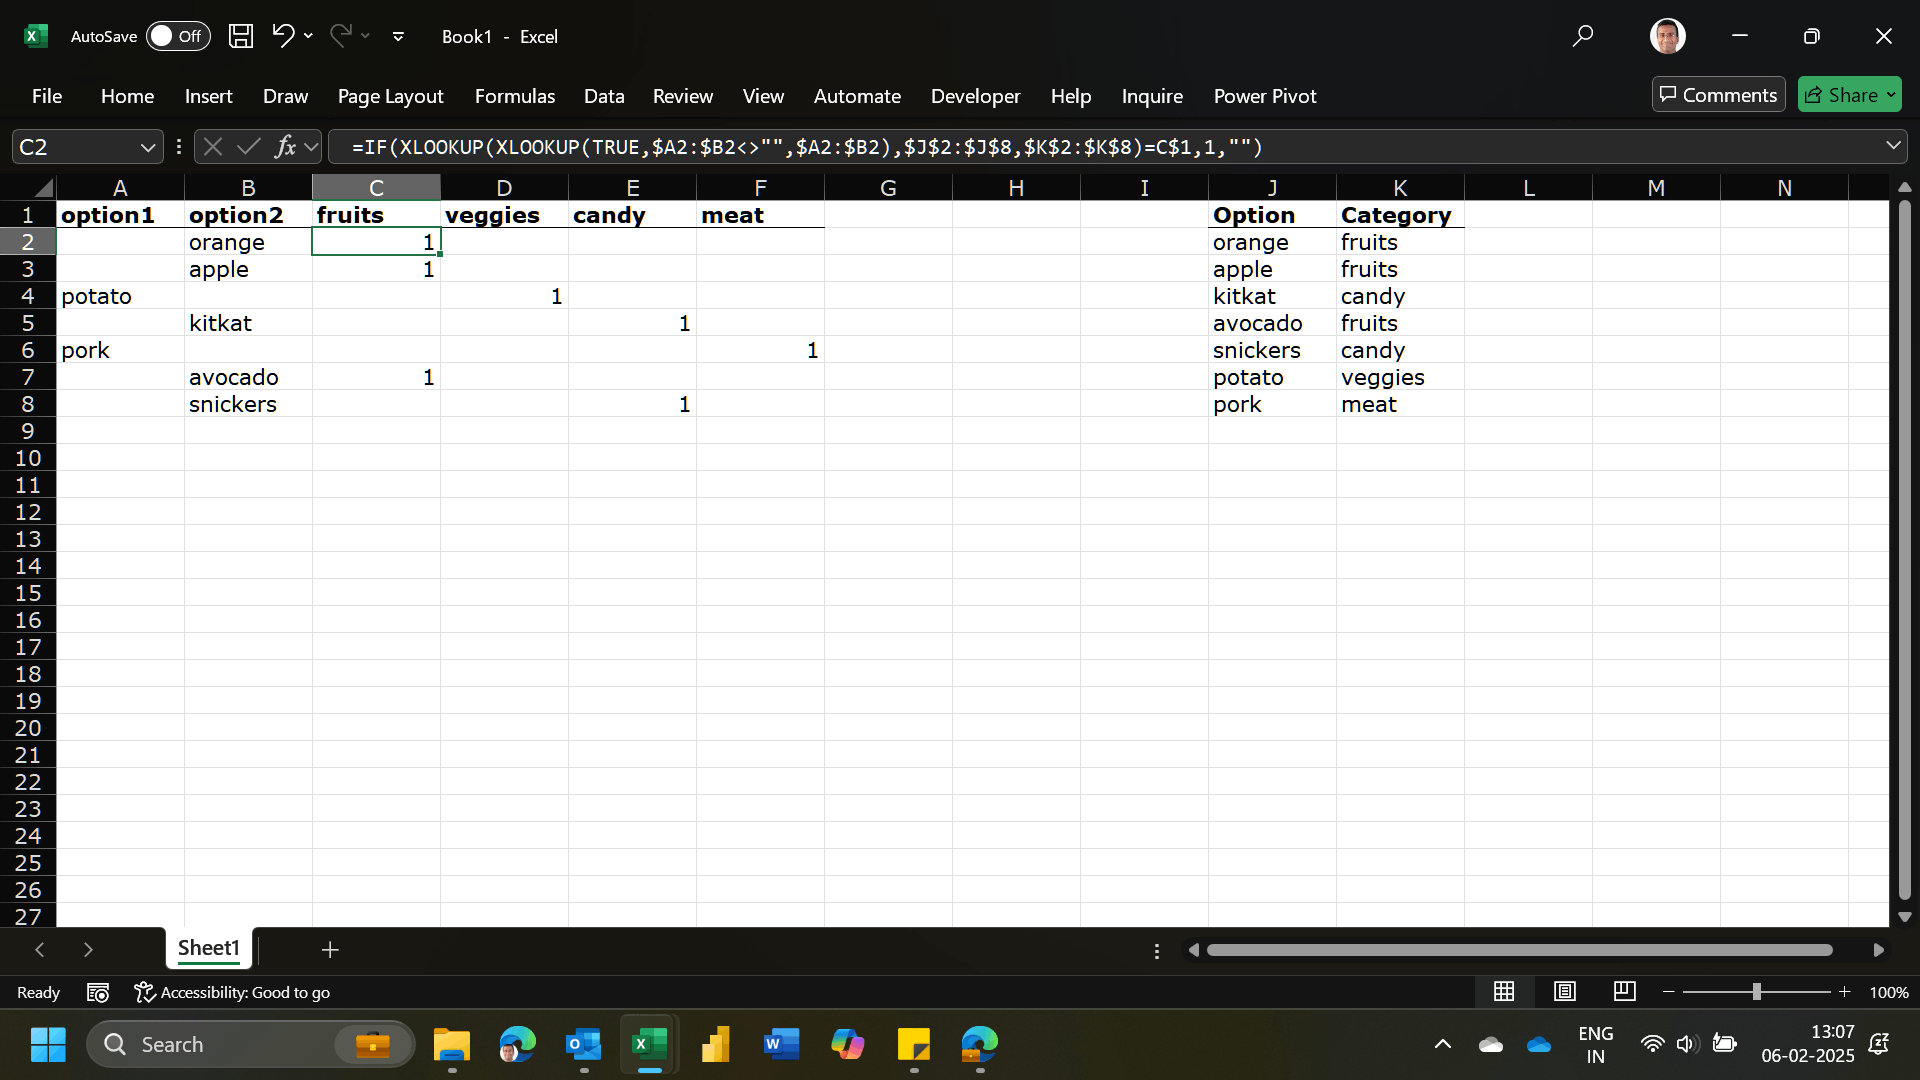This screenshot has width=1920, height=1080.
Task: Expand the Redo history dropdown
Action: (x=366, y=36)
